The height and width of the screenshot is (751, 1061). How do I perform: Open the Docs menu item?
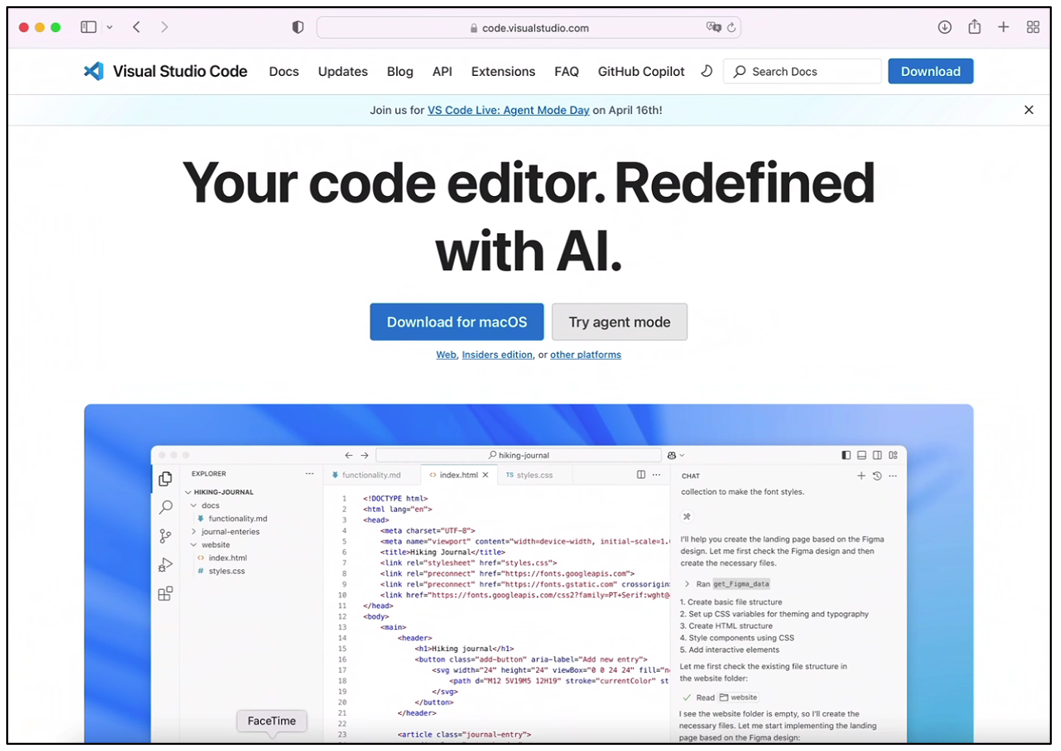tap(284, 72)
